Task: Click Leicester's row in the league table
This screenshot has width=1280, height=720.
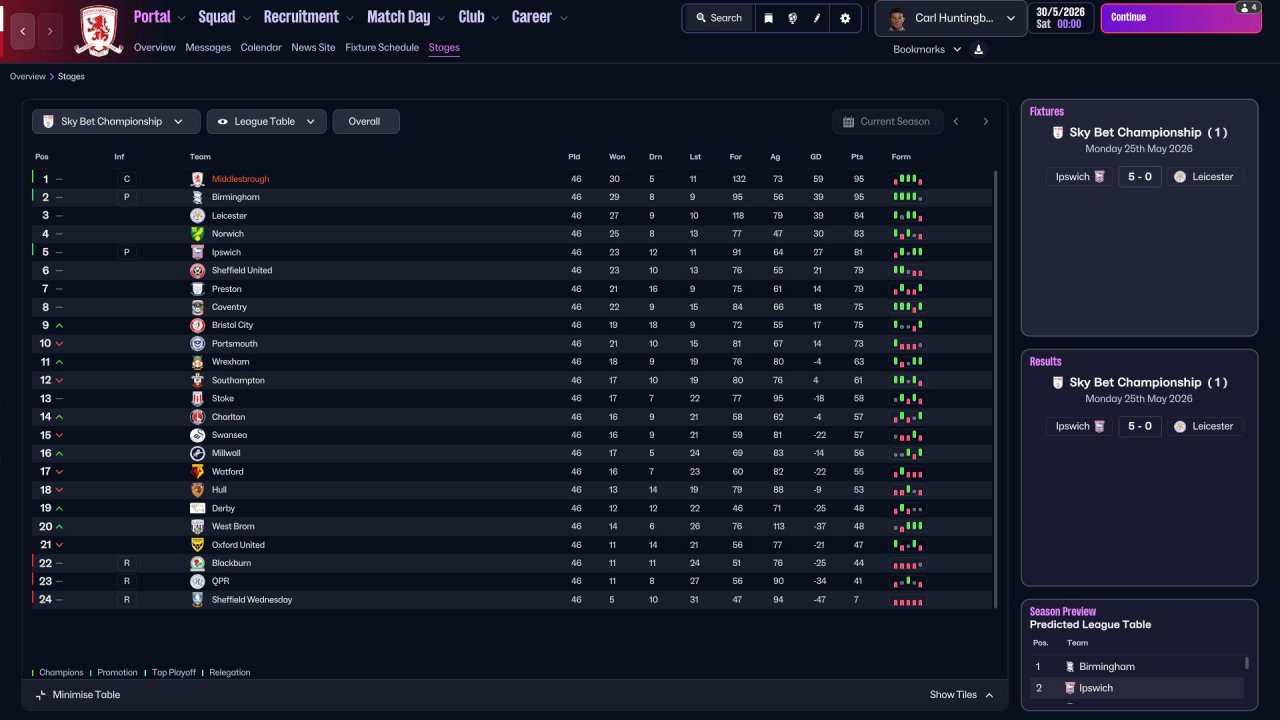Action: (512, 216)
